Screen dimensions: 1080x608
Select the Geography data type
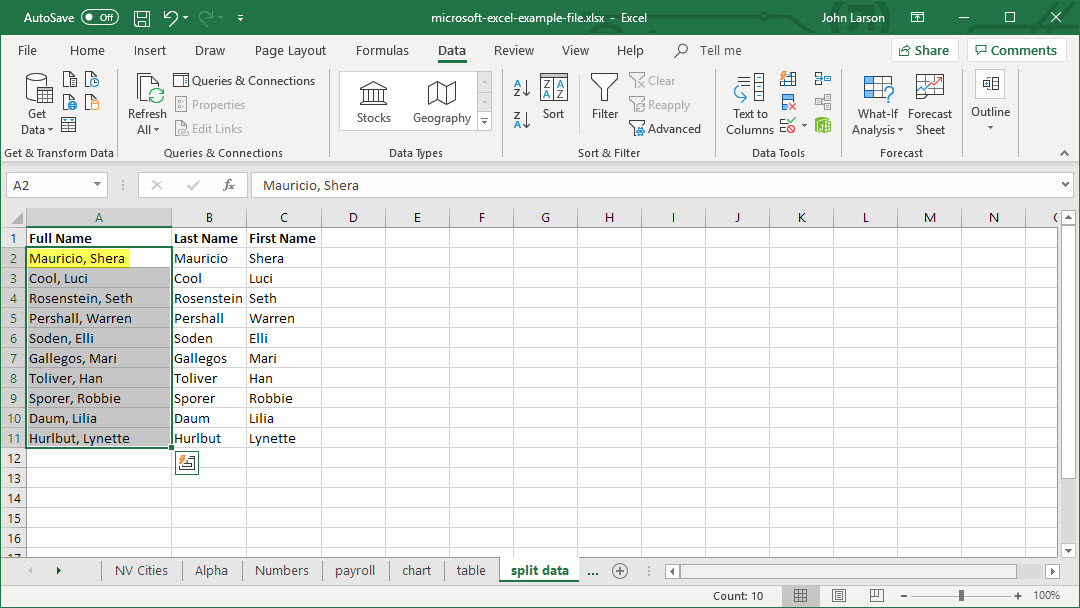pos(441,103)
